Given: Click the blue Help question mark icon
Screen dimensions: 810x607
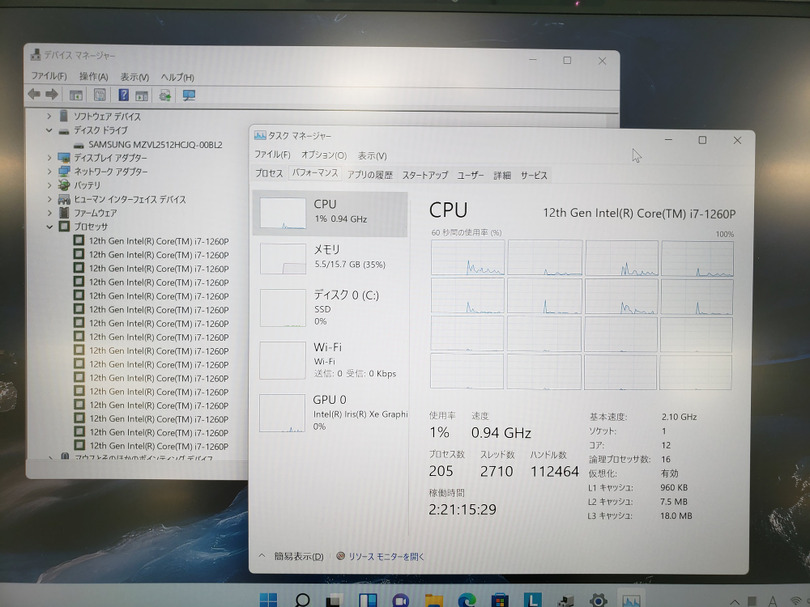Looking at the screenshot, I should (x=123, y=95).
